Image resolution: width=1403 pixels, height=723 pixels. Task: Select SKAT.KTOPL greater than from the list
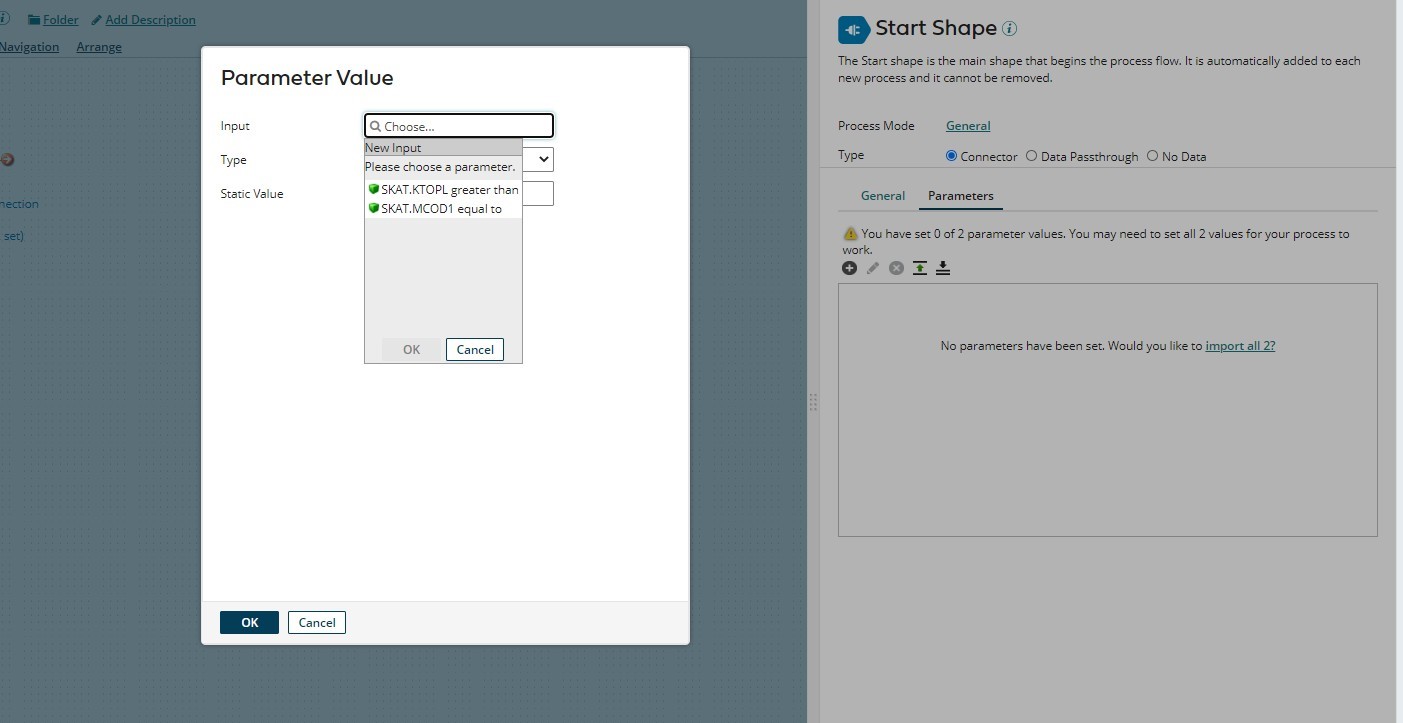447,189
